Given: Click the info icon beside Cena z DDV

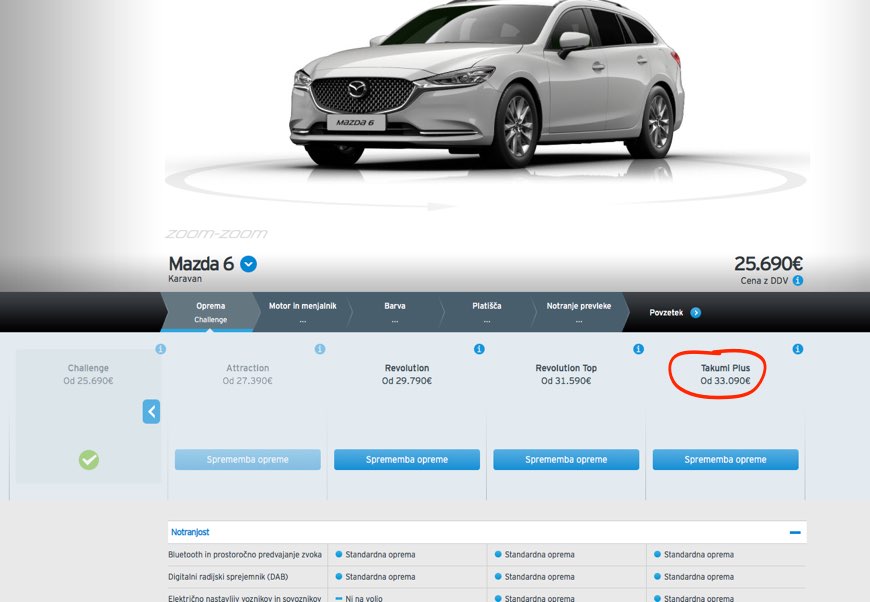Looking at the screenshot, I should click(x=798, y=280).
